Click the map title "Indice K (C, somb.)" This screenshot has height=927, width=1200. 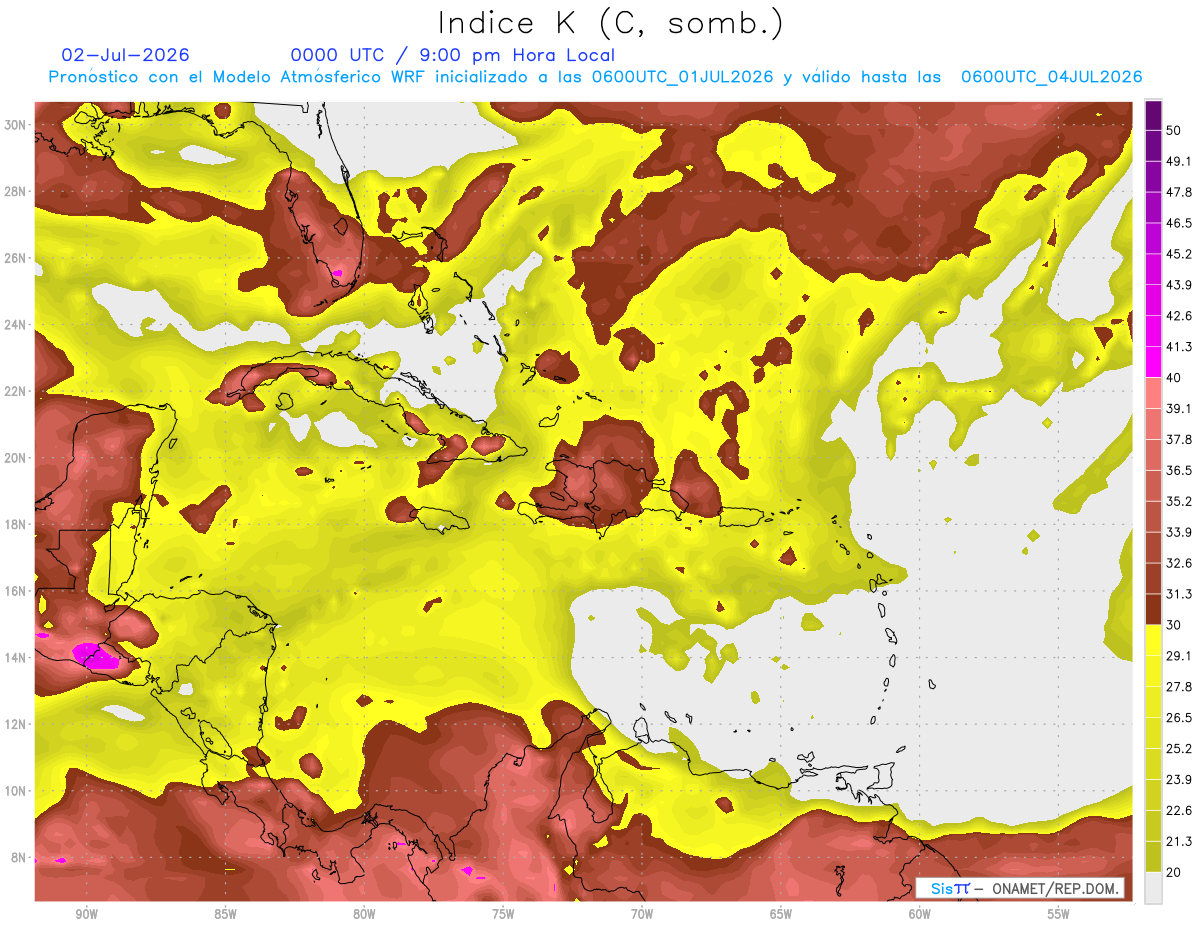611,23
